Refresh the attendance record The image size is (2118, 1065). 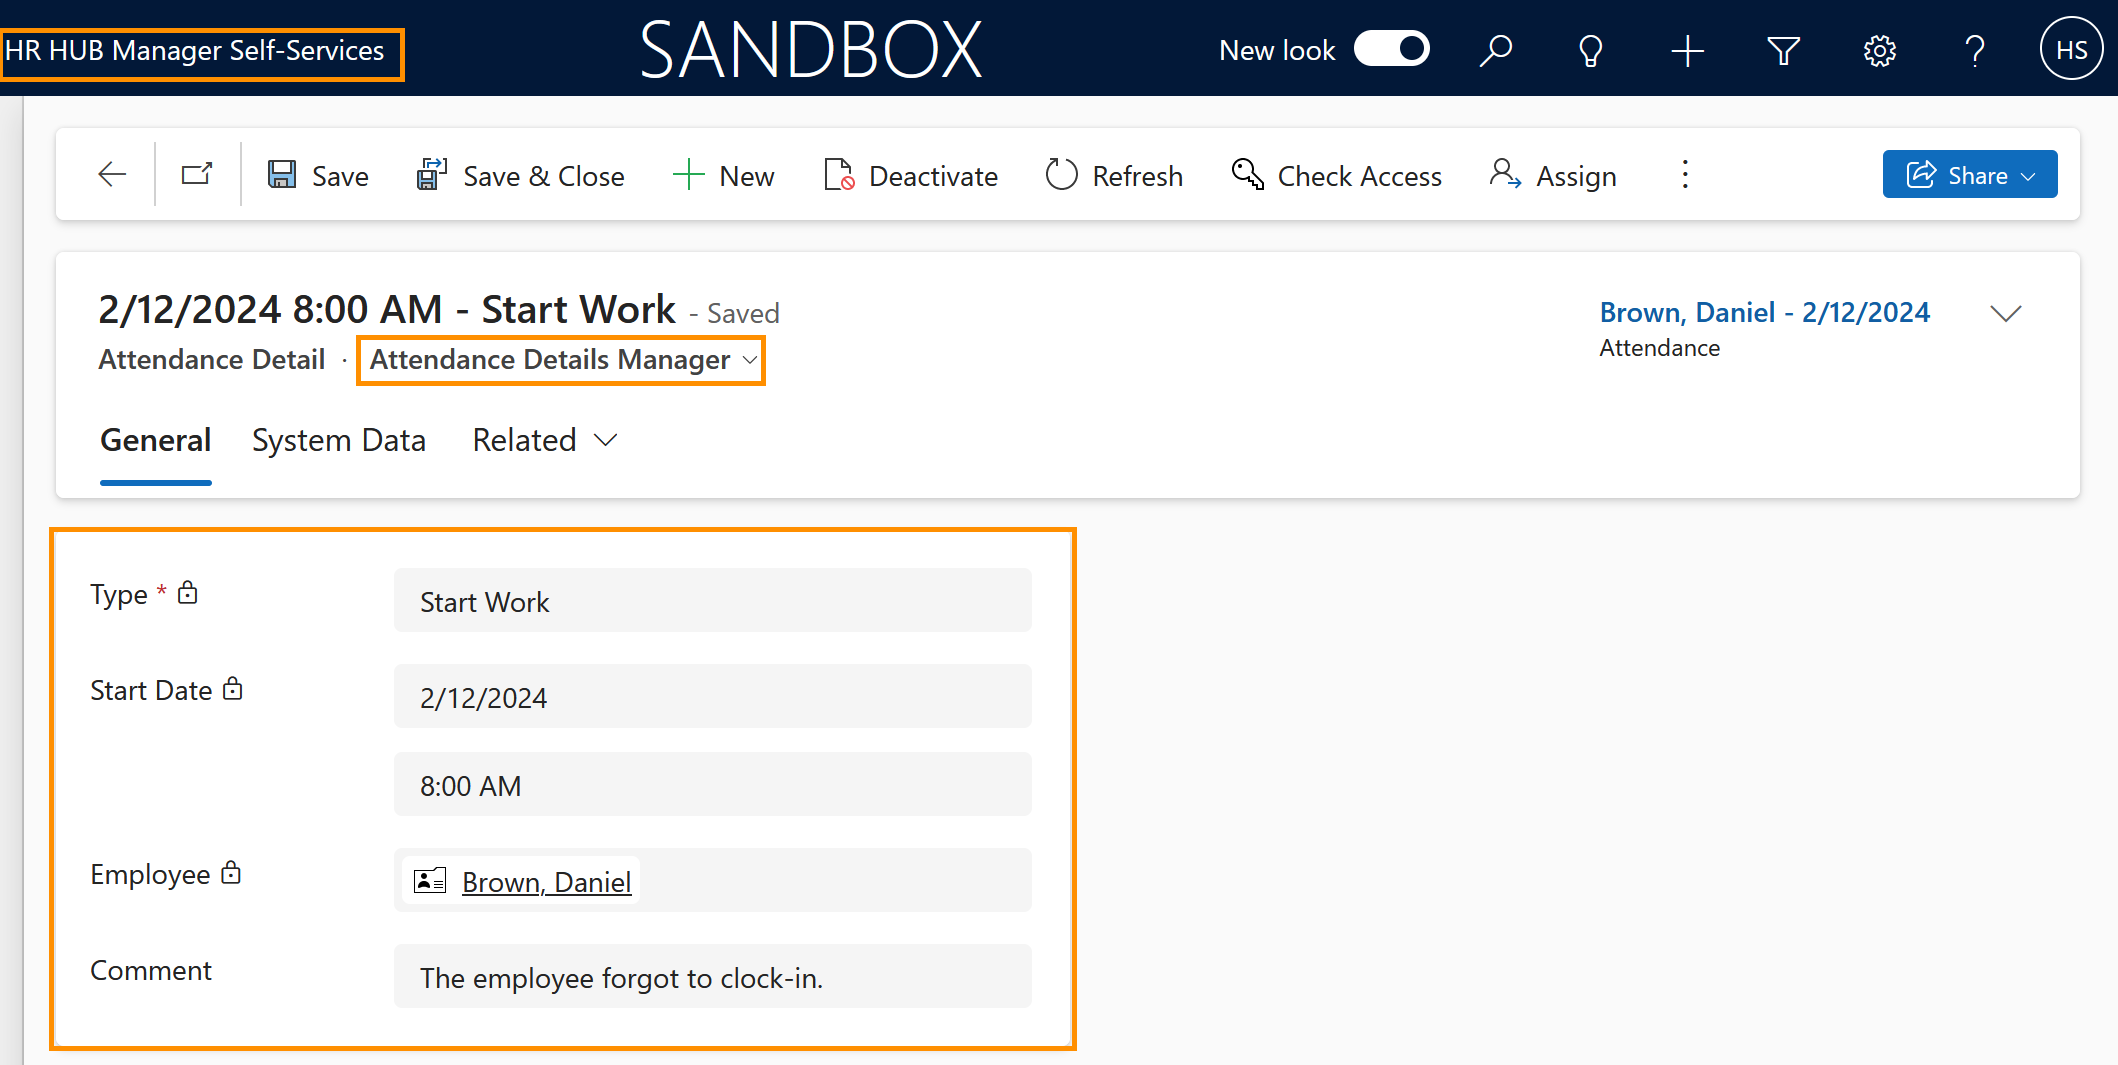pos(1112,175)
